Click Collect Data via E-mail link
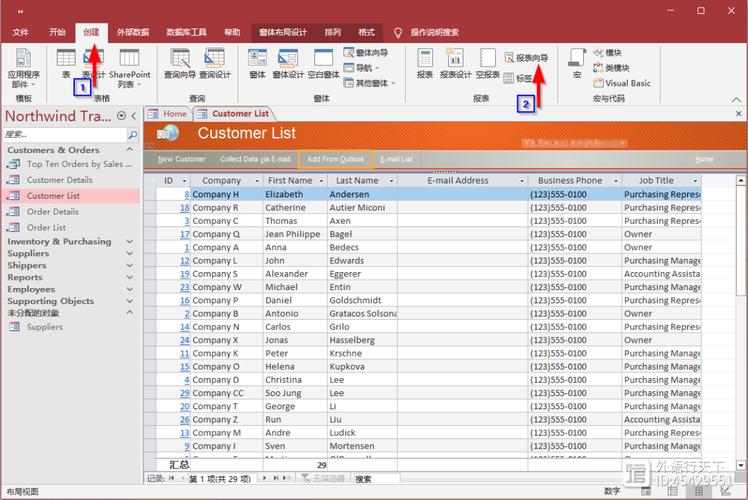This screenshot has height=500, width=748. pos(255,159)
